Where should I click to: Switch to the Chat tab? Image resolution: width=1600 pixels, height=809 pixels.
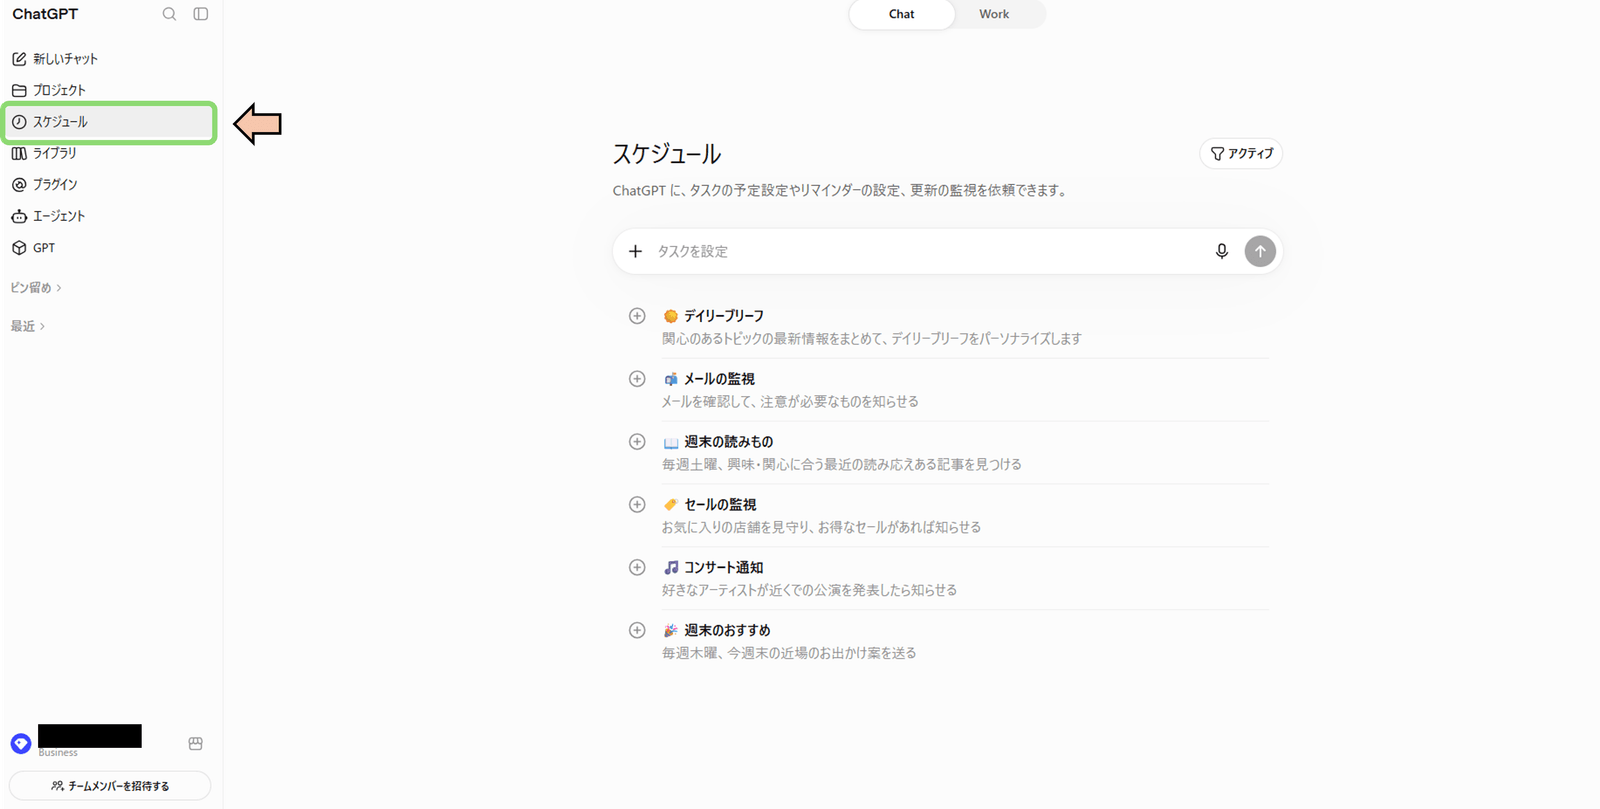coord(902,14)
